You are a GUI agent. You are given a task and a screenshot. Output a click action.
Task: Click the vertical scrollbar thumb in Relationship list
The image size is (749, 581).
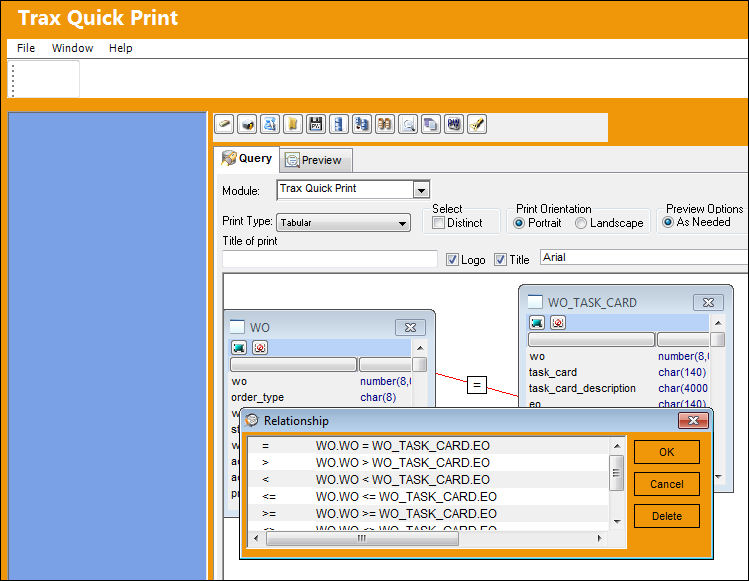(x=617, y=473)
